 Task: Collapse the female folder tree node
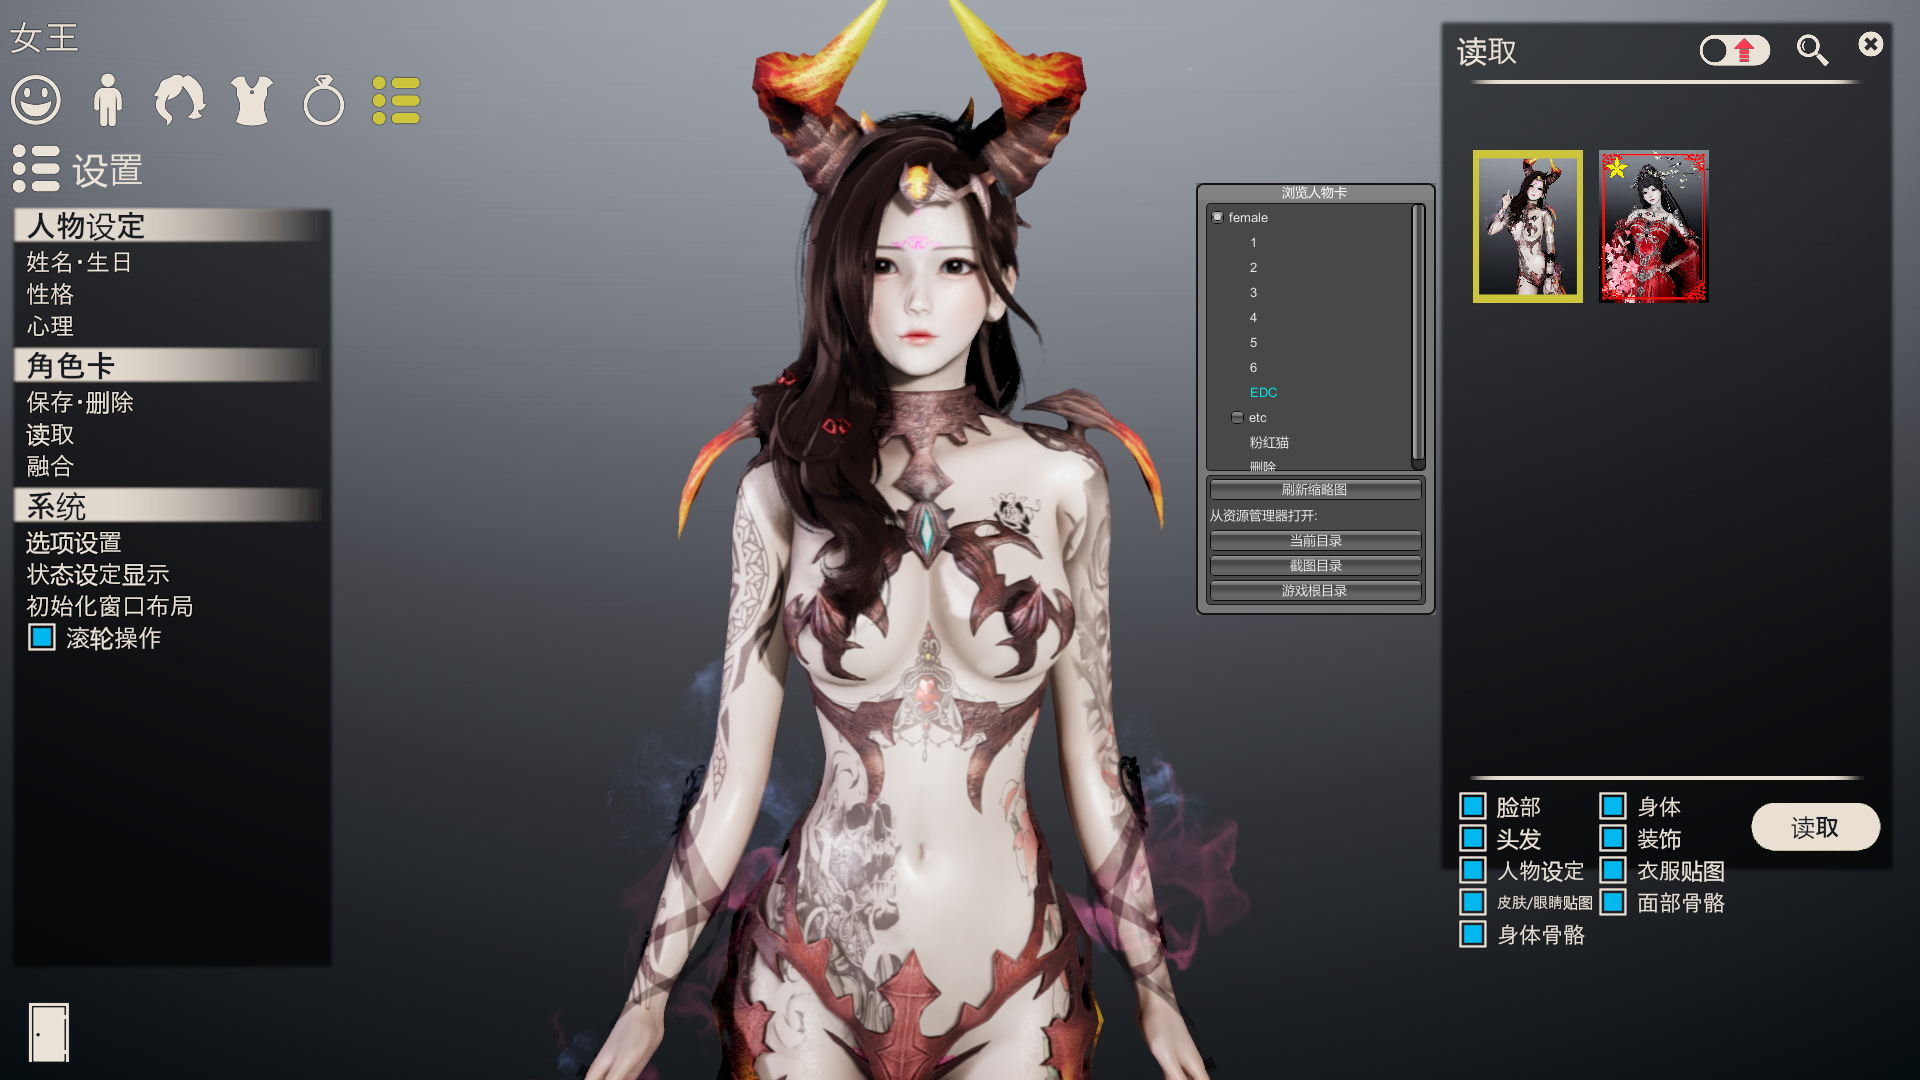[x=1218, y=217]
